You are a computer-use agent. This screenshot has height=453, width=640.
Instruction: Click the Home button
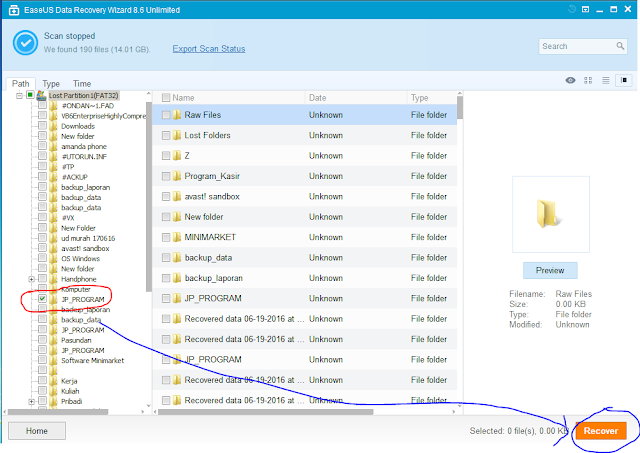(x=37, y=431)
